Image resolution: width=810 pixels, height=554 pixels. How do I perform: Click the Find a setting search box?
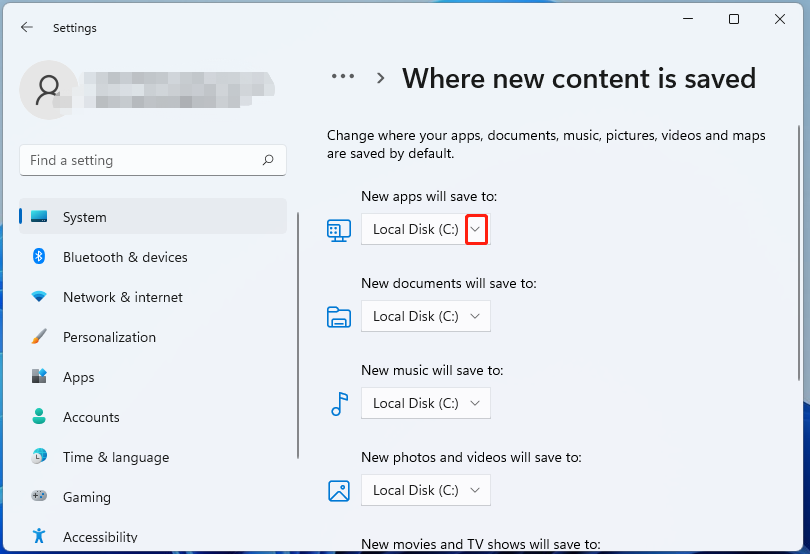point(153,160)
